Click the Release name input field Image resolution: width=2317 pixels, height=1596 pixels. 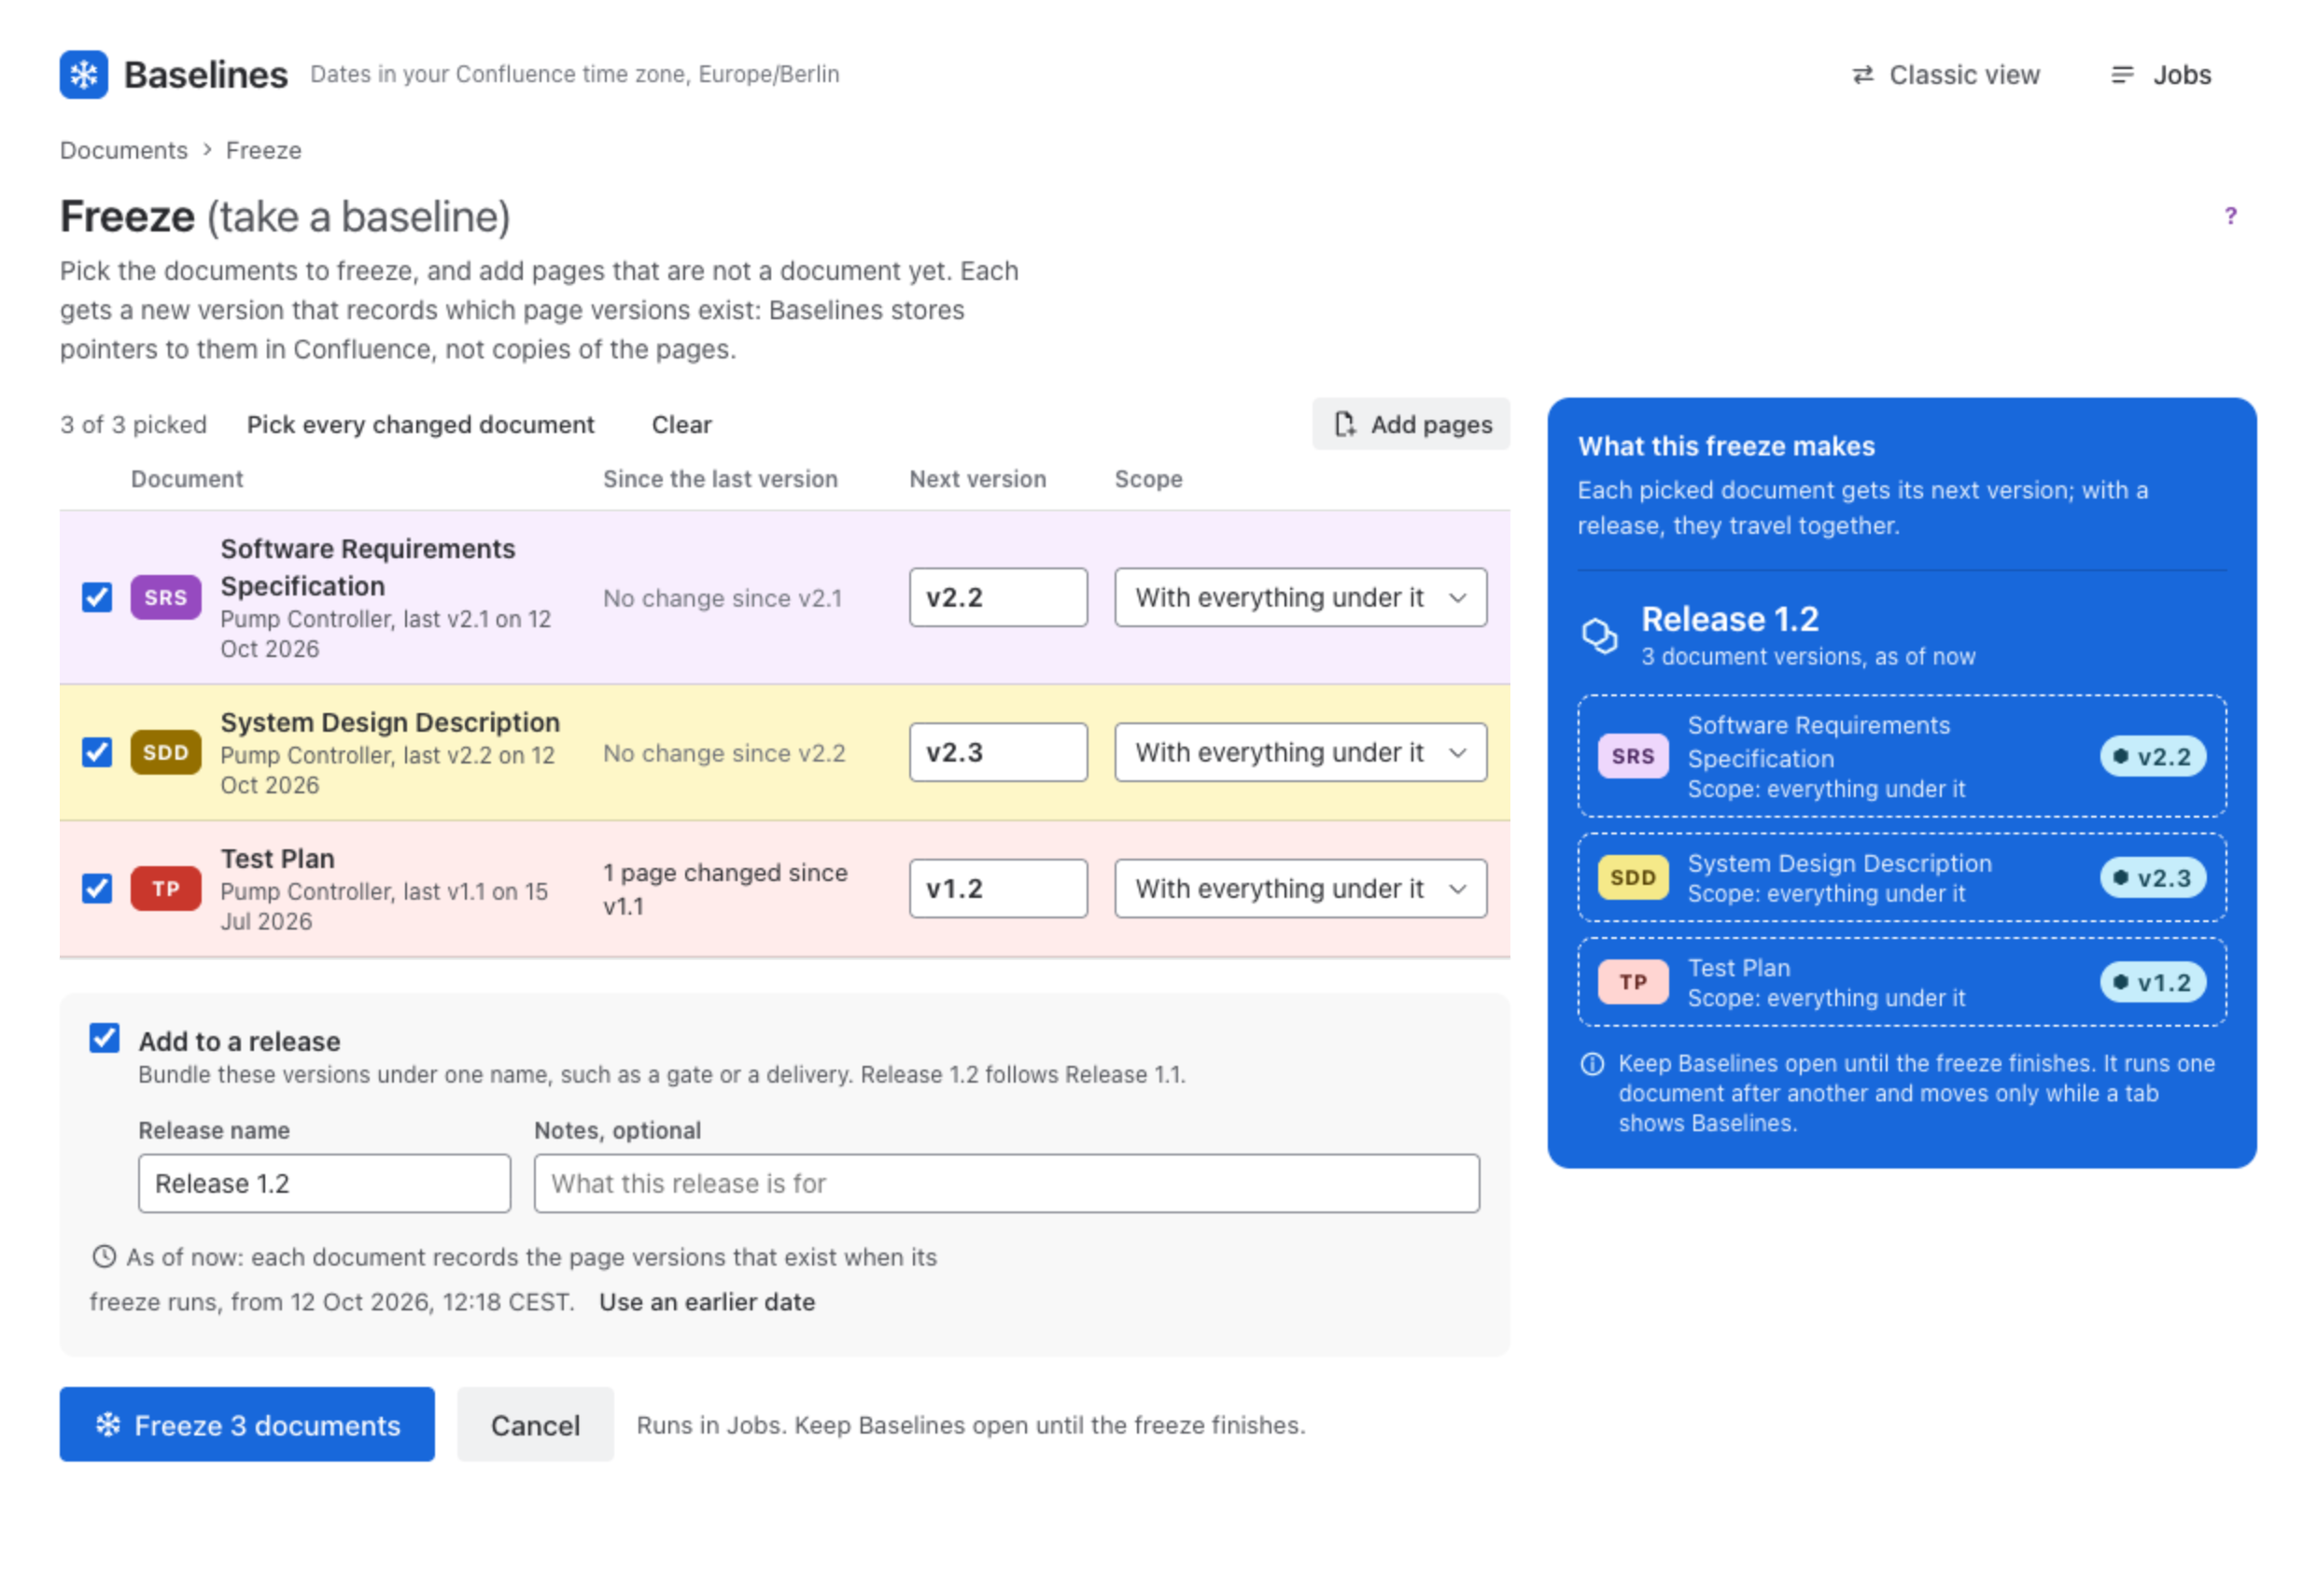pos(324,1184)
